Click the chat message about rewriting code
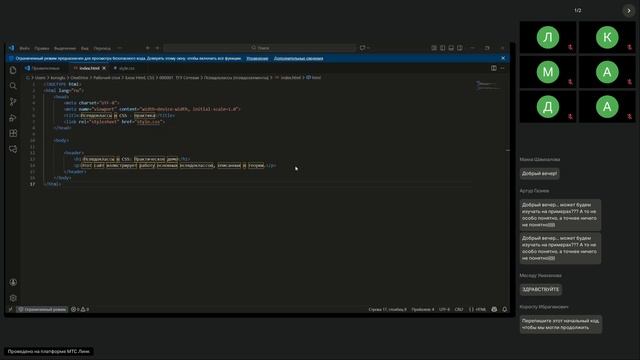The width and height of the screenshot is (640, 360). [x=560, y=324]
